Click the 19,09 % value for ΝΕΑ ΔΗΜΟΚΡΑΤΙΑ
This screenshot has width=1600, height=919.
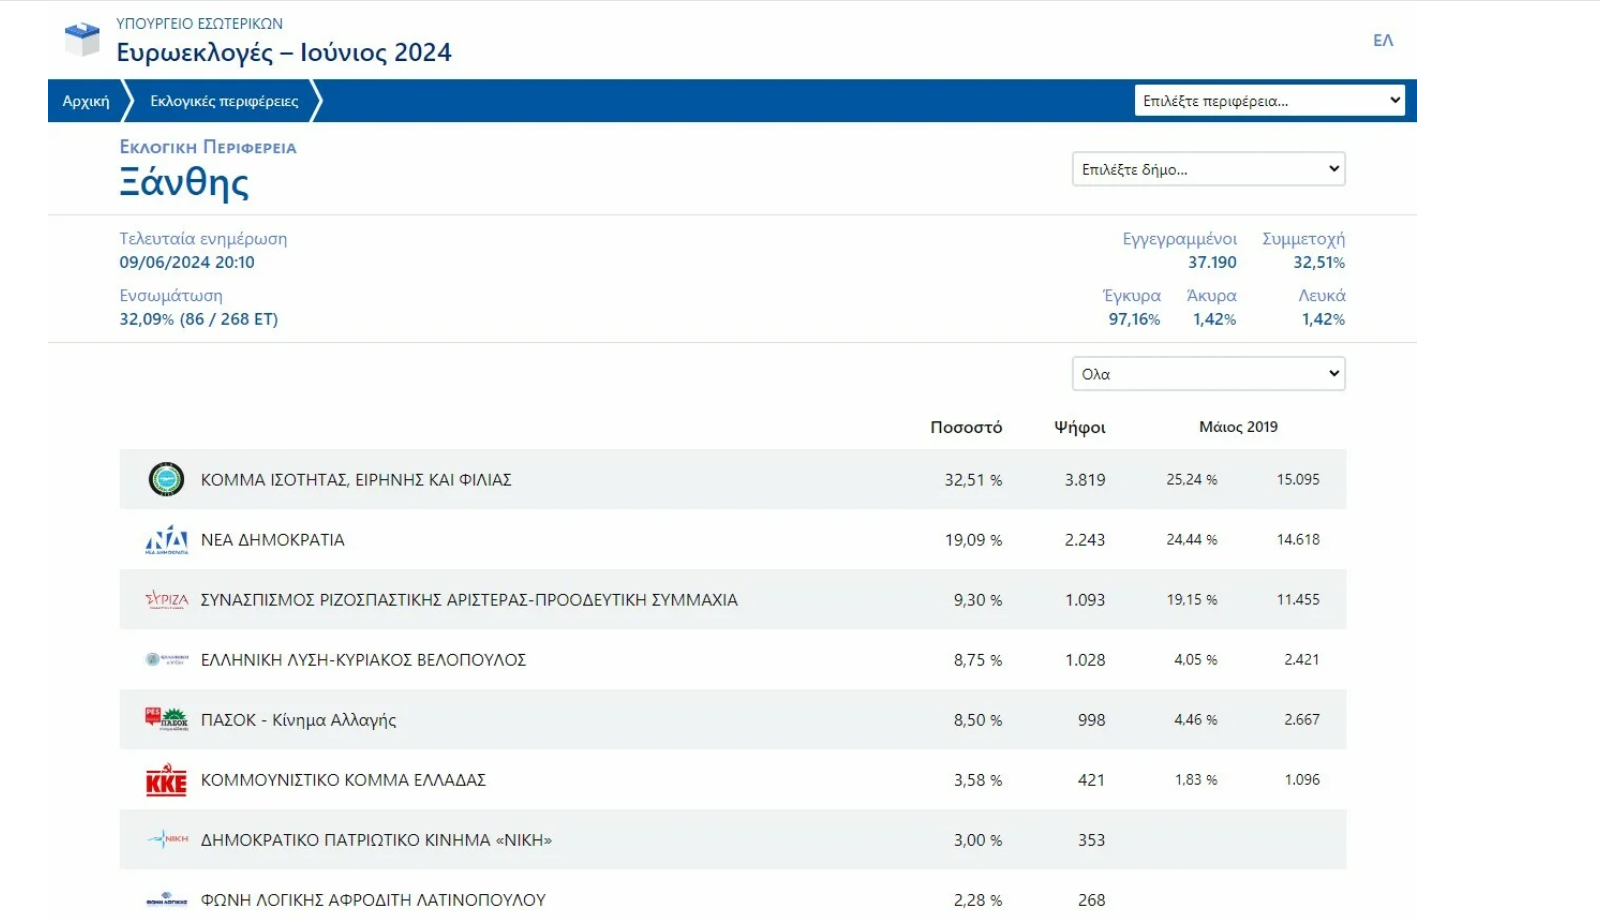[973, 540]
